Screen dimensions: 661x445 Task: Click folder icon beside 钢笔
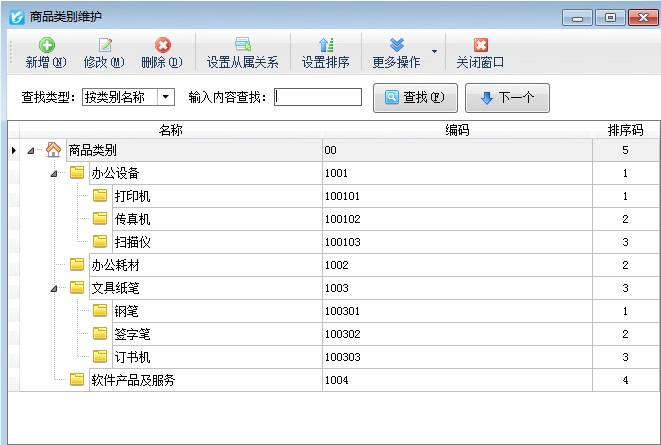(x=100, y=311)
